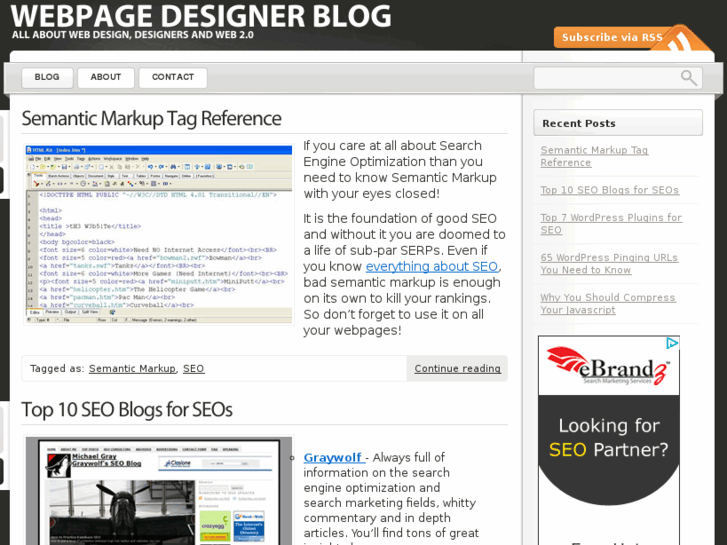Open recent post Semantic Markup Tag Reference
This screenshot has width=727, height=545.
click(x=594, y=156)
